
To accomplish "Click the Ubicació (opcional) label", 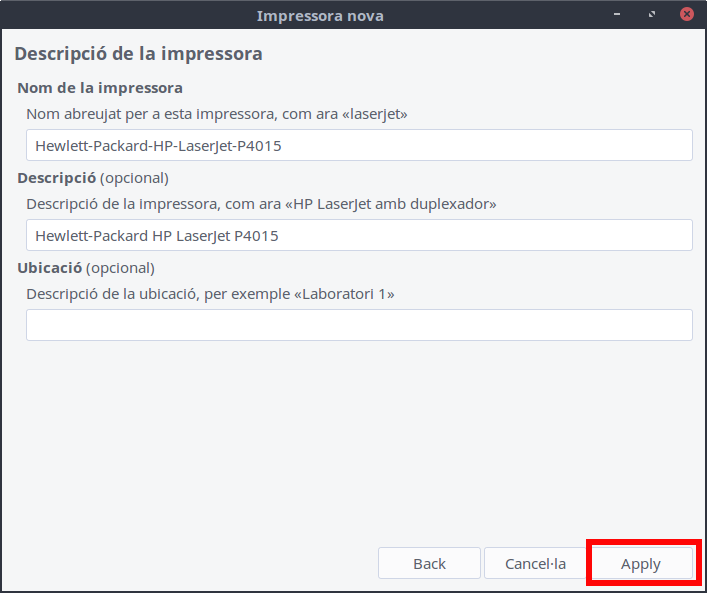I will point(86,268).
